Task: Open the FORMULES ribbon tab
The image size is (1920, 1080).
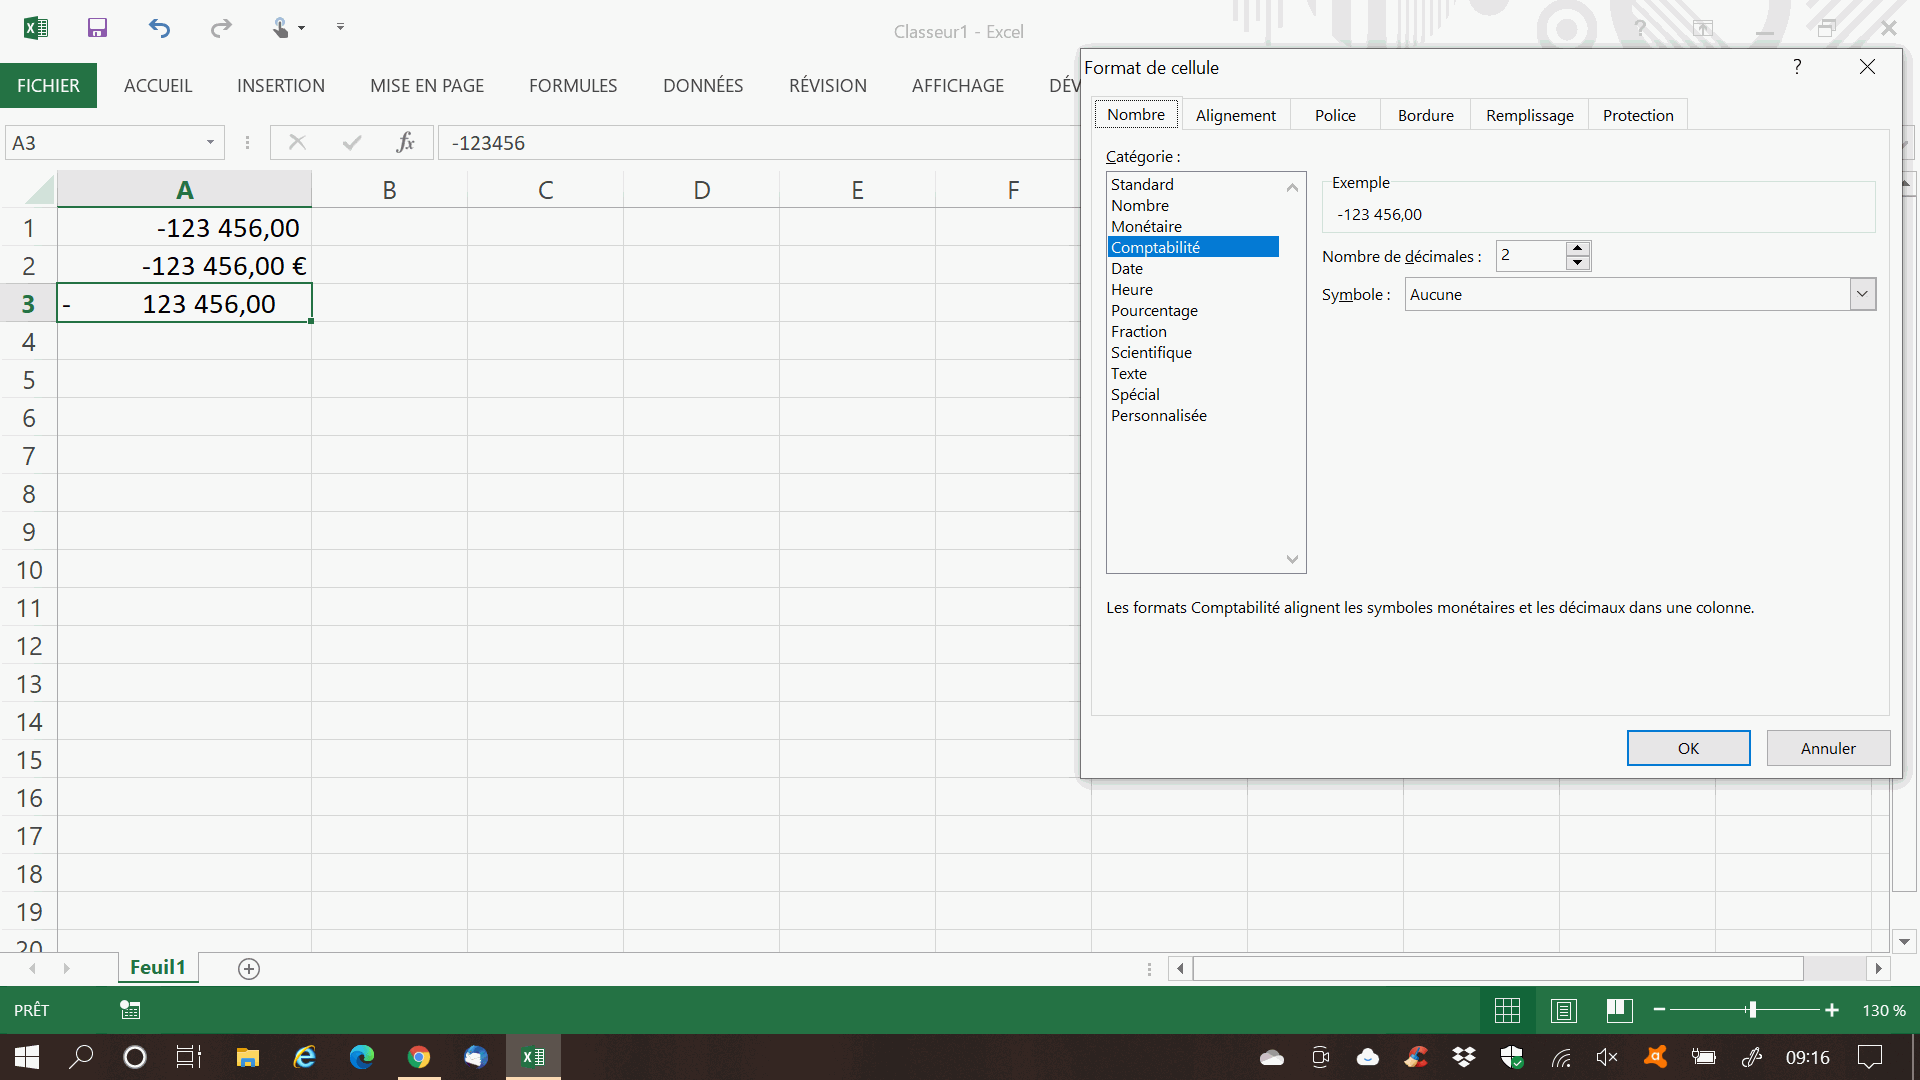Action: (573, 86)
